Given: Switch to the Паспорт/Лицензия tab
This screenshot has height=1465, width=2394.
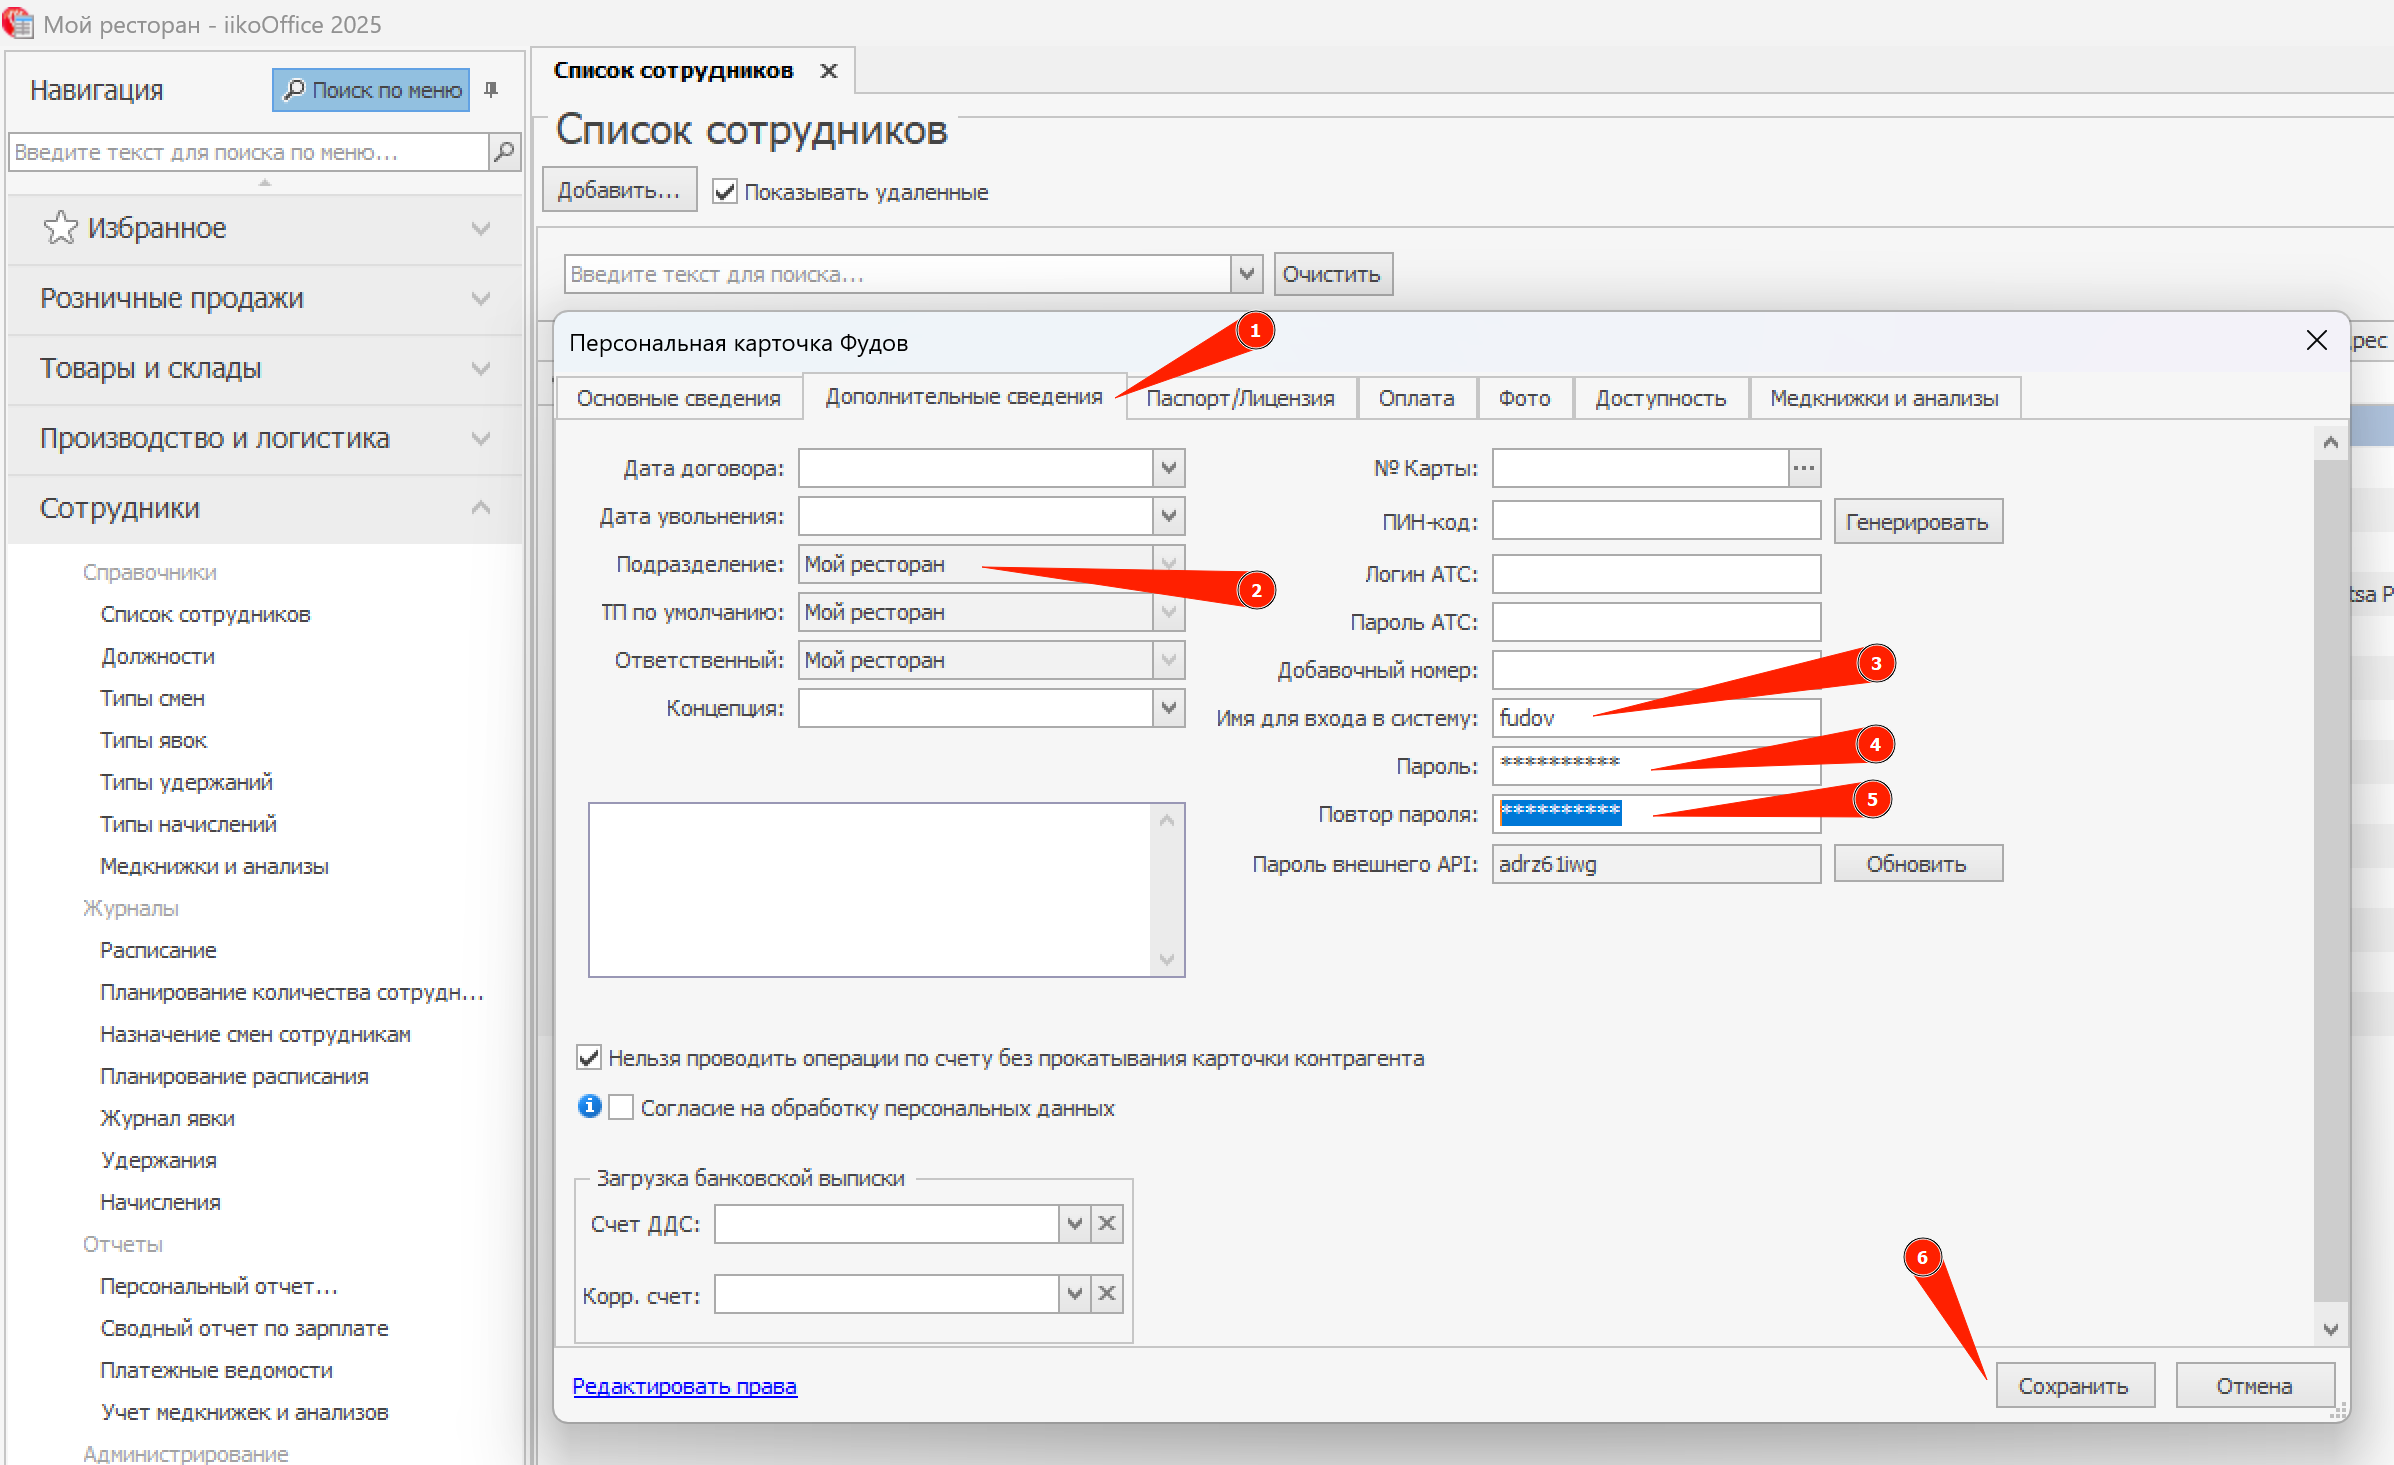Looking at the screenshot, I should [x=1240, y=398].
